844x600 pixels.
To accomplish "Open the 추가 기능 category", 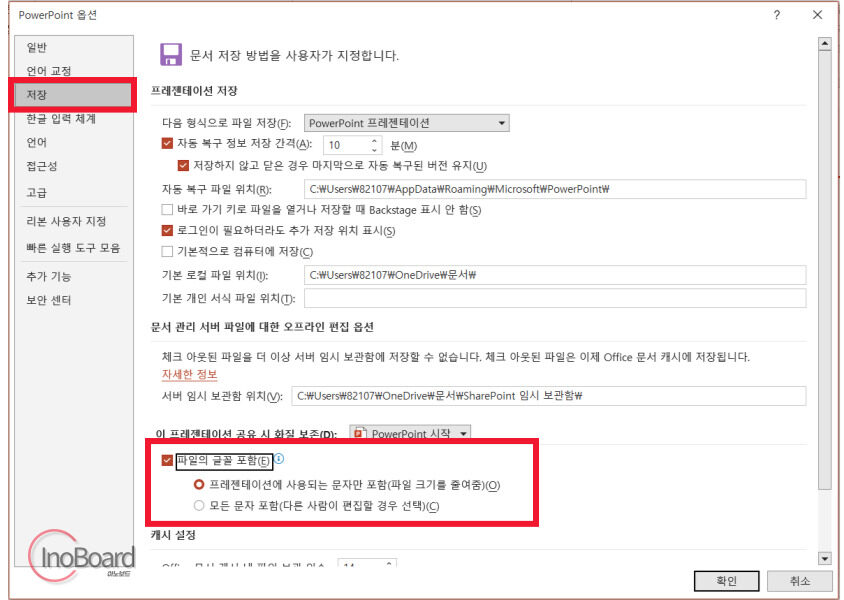I will tap(48, 277).
